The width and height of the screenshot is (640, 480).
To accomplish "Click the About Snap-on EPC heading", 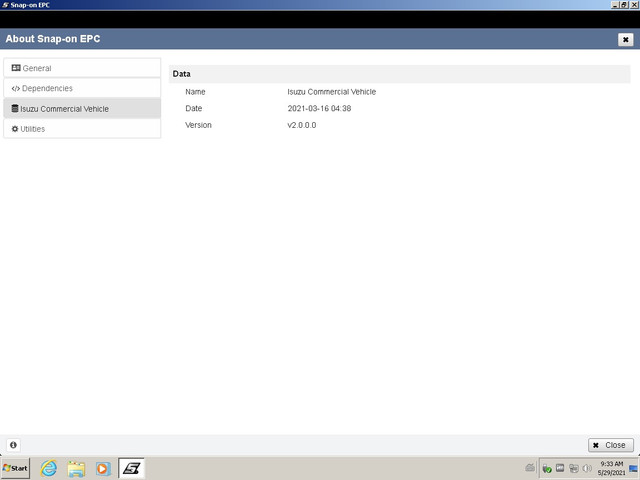I will [53, 39].
